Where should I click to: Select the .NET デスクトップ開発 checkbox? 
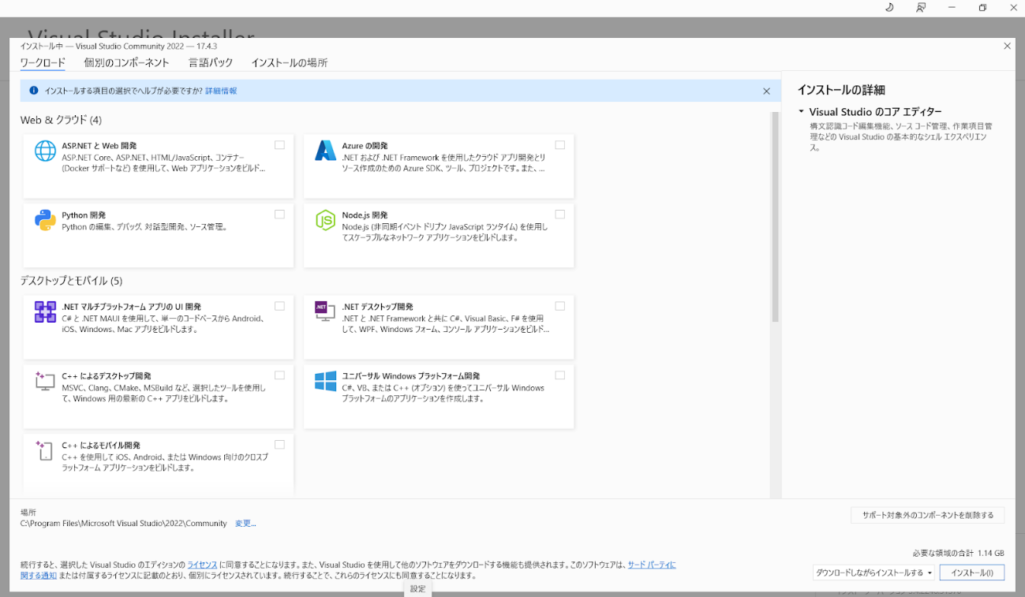[560, 306]
